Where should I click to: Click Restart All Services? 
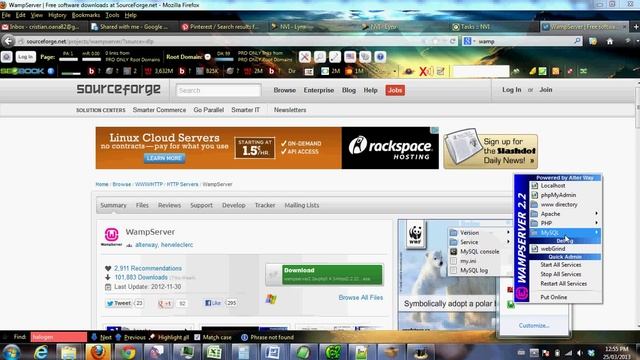click(564, 284)
